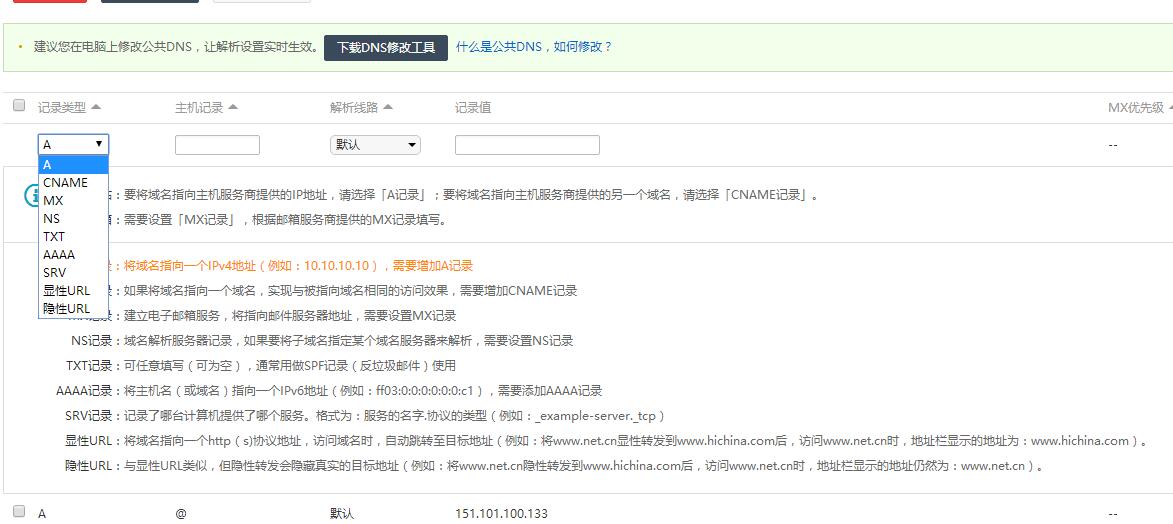This screenshot has height=524, width=1173.
Task: Click the 建议您在电脑上修改公共DNS notice text
Action: point(176,46)
